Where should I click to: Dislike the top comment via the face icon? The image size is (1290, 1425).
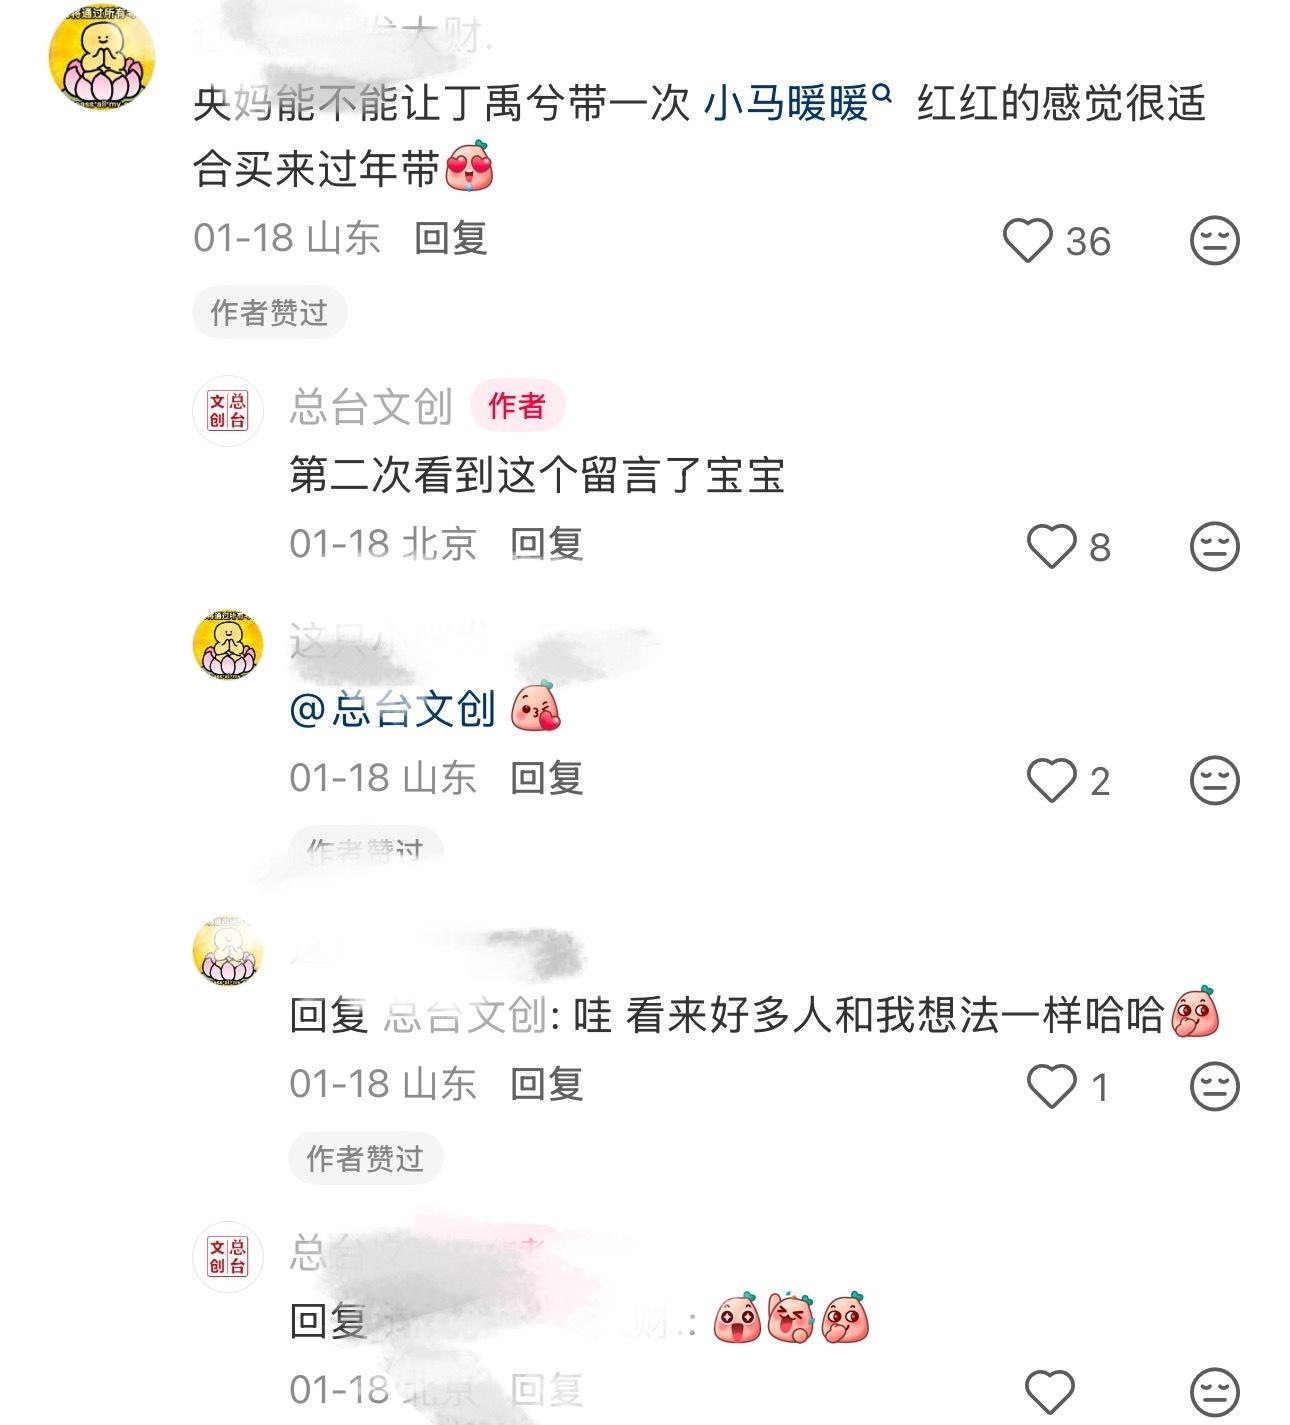[x=1215, y=241]
